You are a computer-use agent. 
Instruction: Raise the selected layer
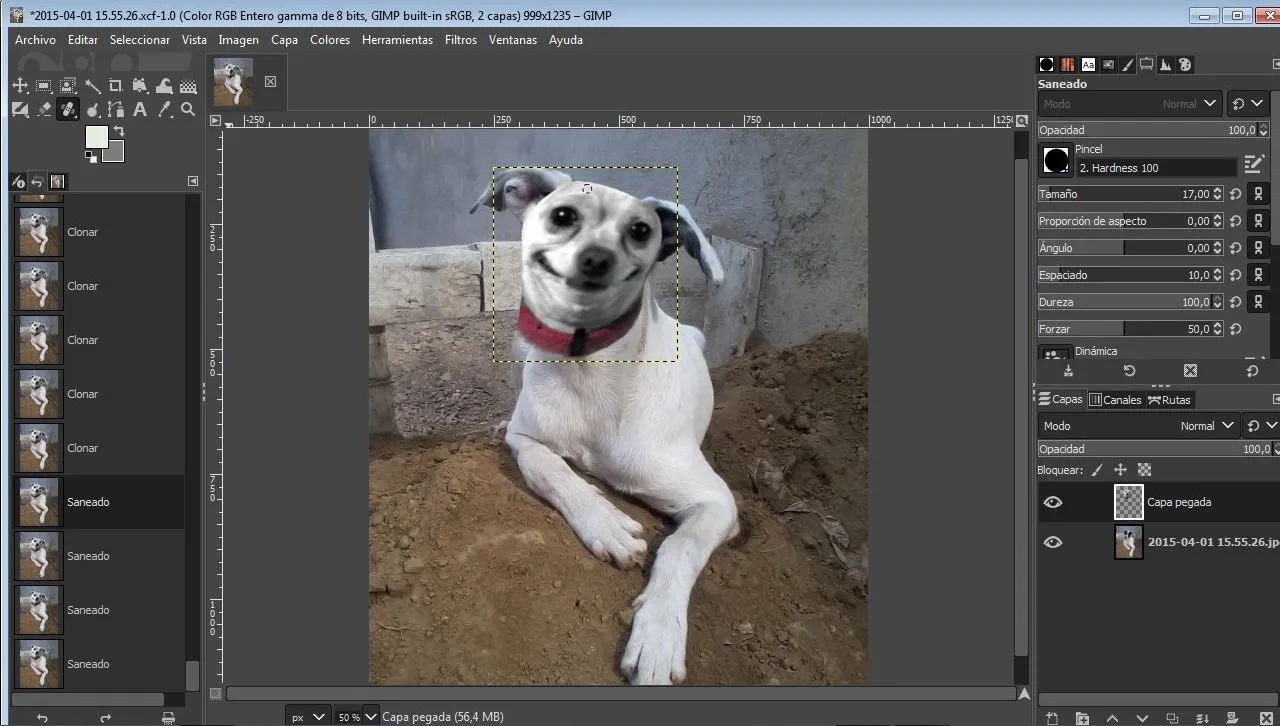[1112, 719]
